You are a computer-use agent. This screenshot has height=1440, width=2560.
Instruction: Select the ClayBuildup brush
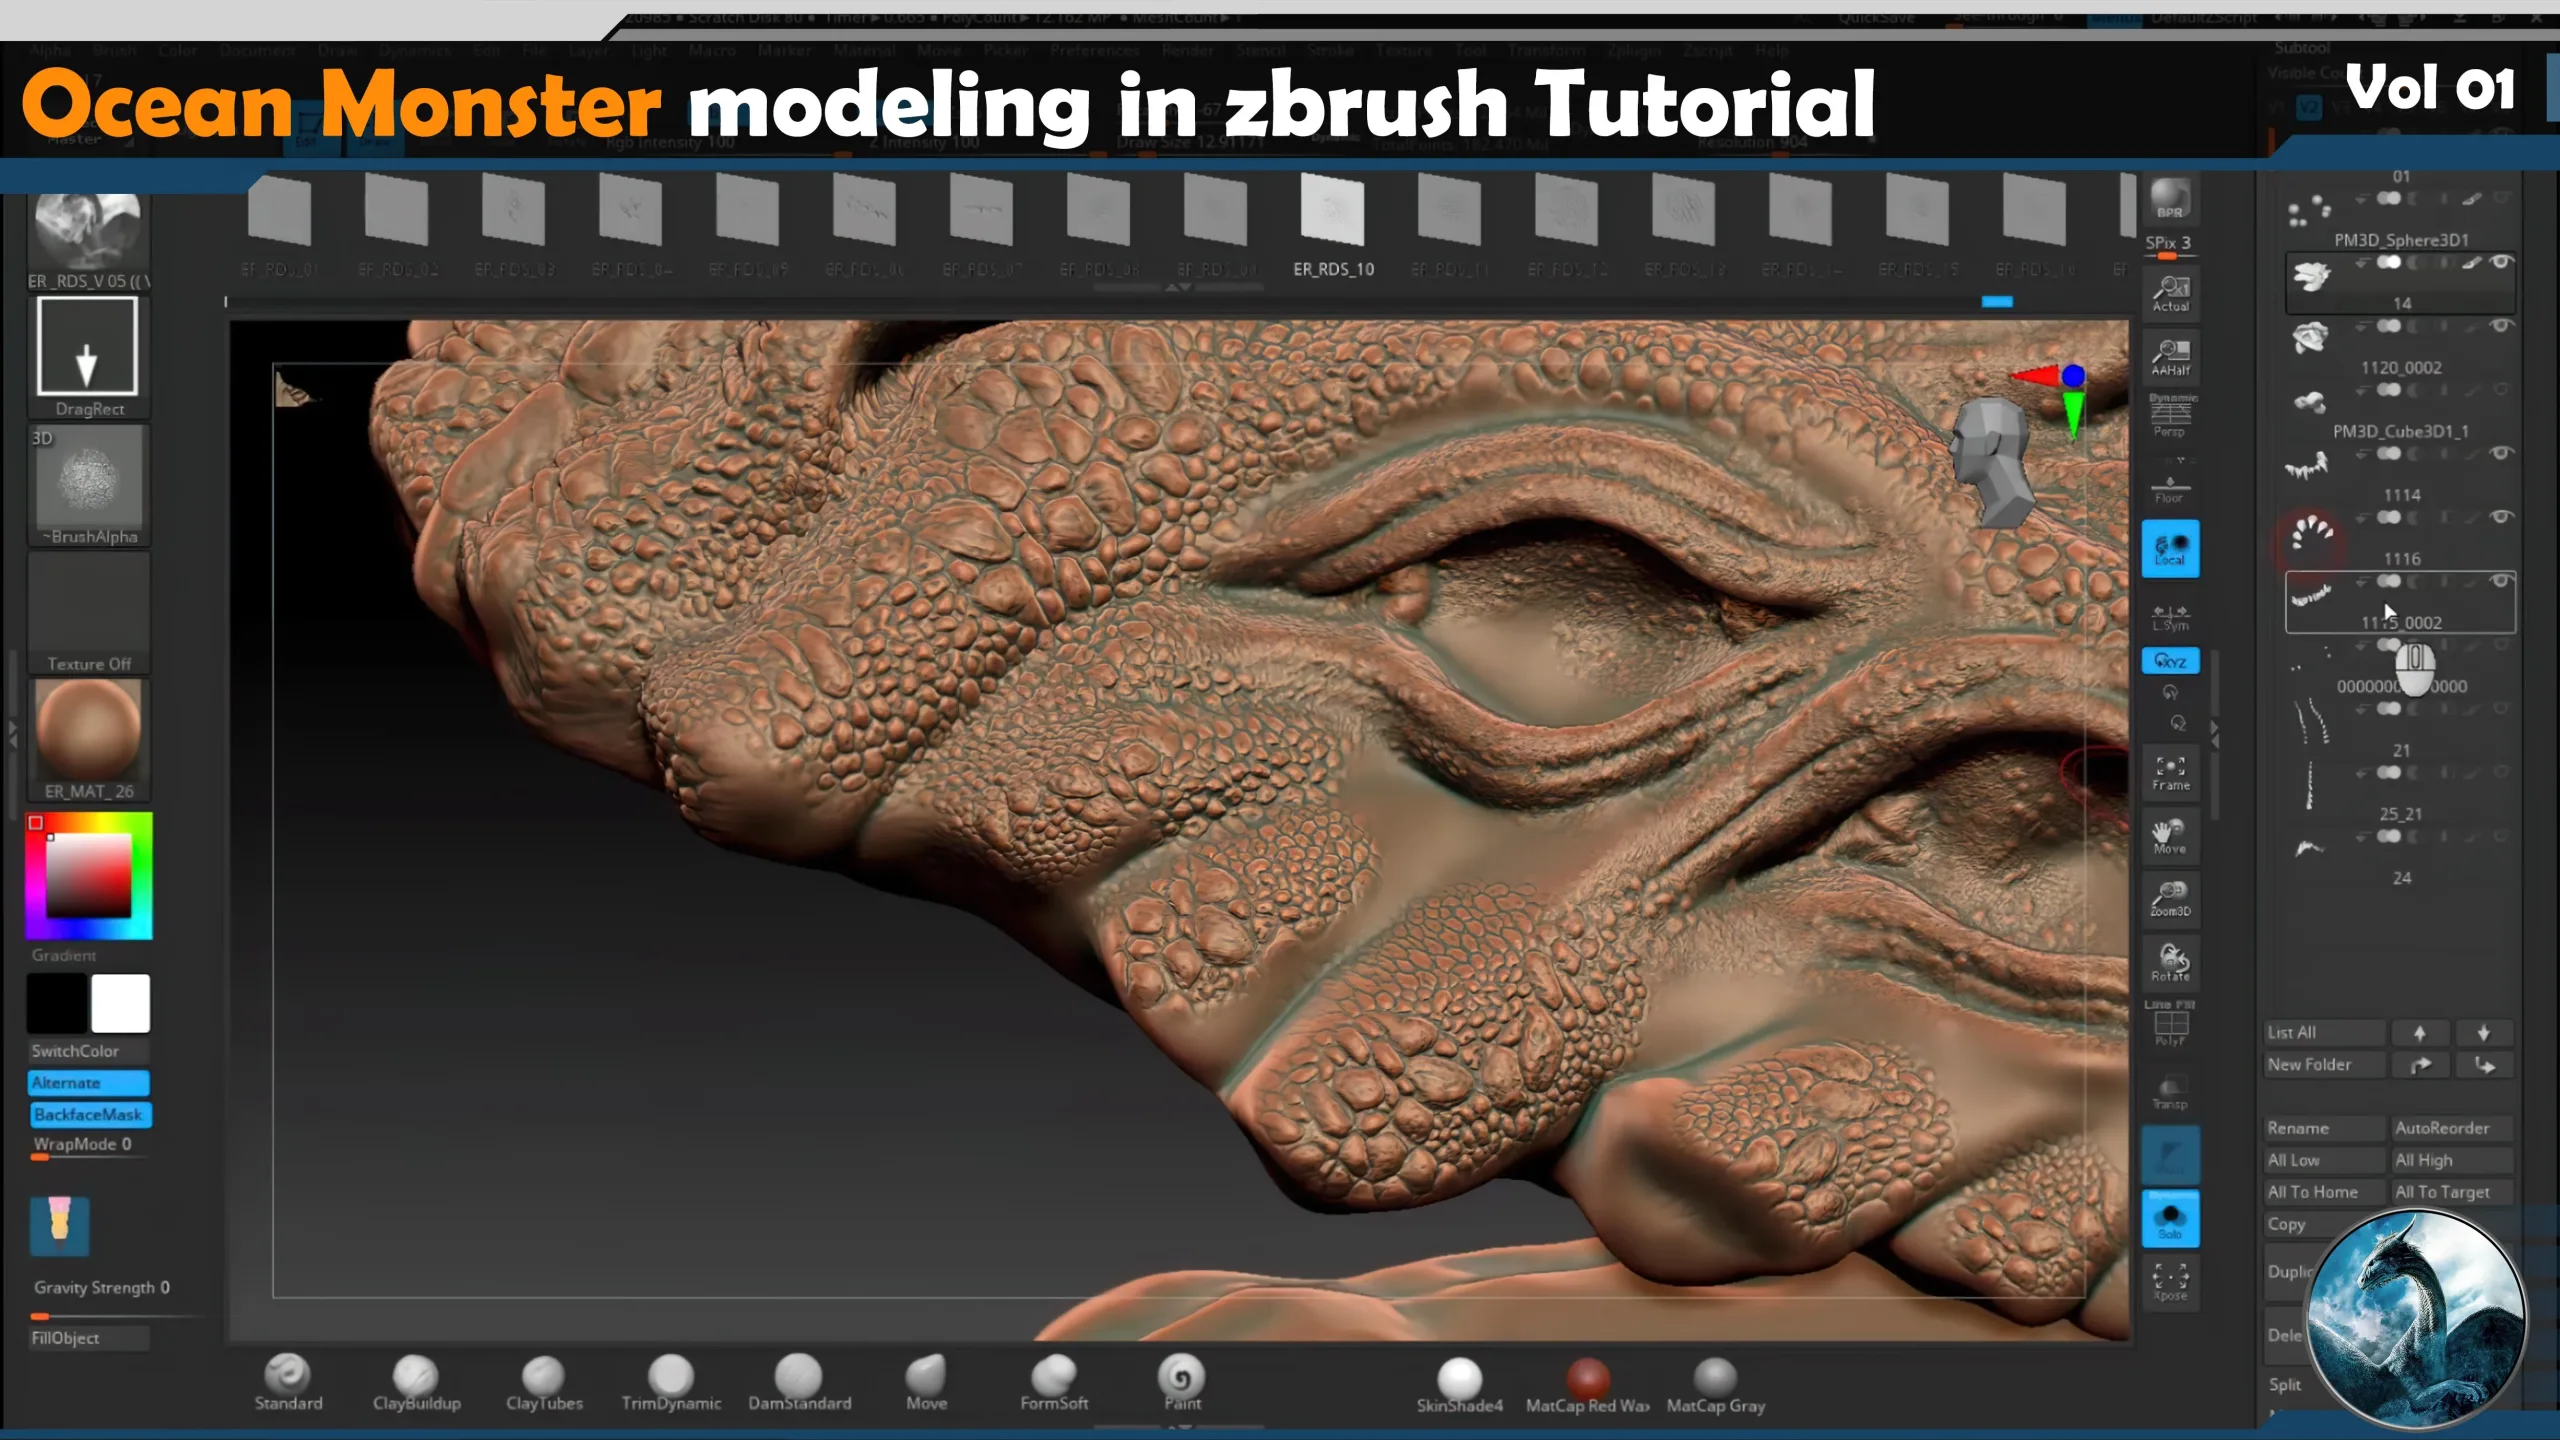click(416, 1378)
